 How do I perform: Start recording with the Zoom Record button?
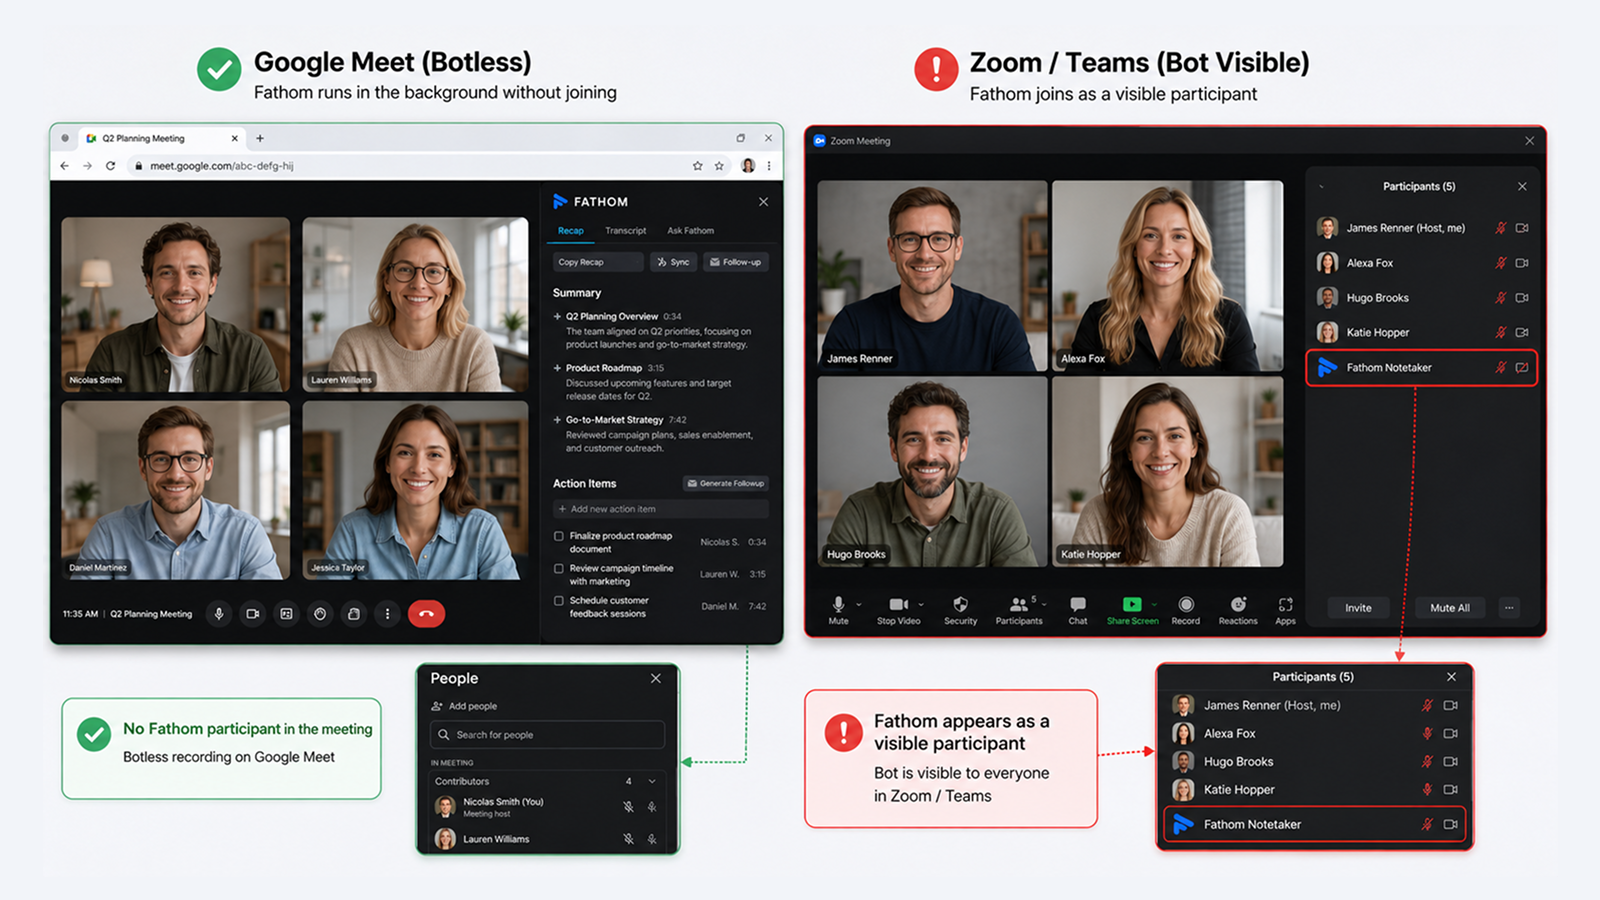click(1186, 609)
